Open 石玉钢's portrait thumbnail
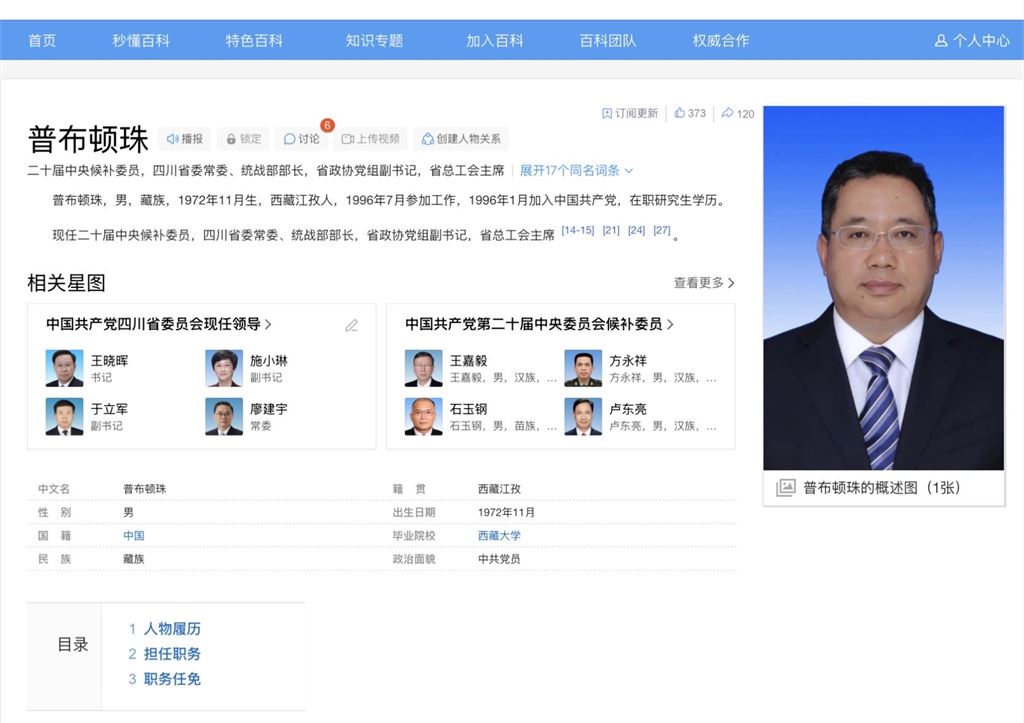 click(x=423, y=416)
